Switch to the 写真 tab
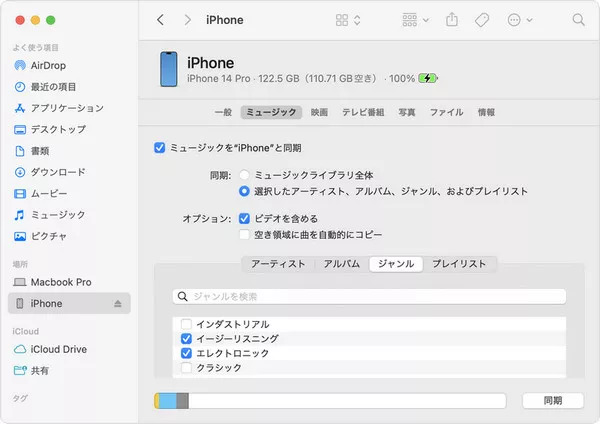Image resolution: width=600 pixels, height=424 pixels. [x=406, y=112]
